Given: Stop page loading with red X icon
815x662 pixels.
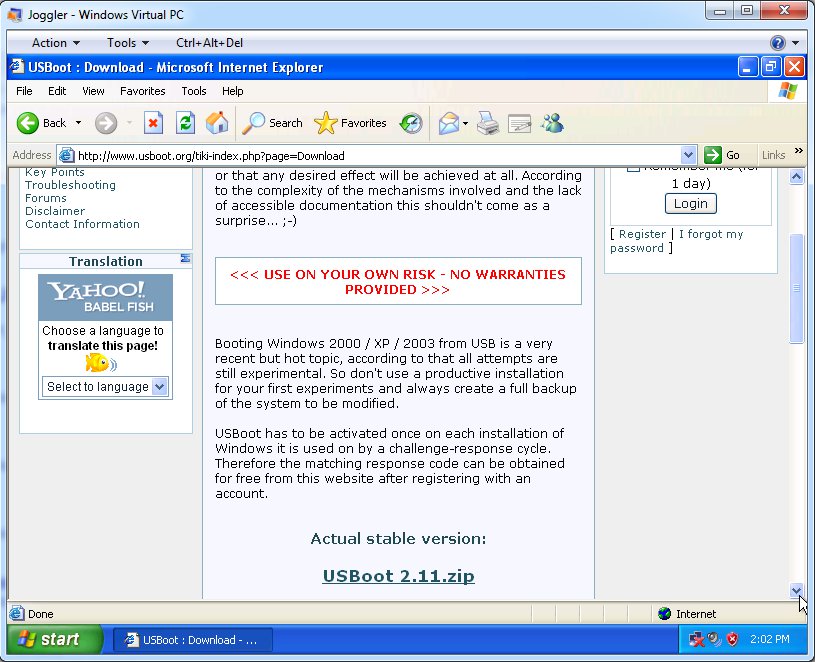Looking at the screenshot, I should (153, 123).
